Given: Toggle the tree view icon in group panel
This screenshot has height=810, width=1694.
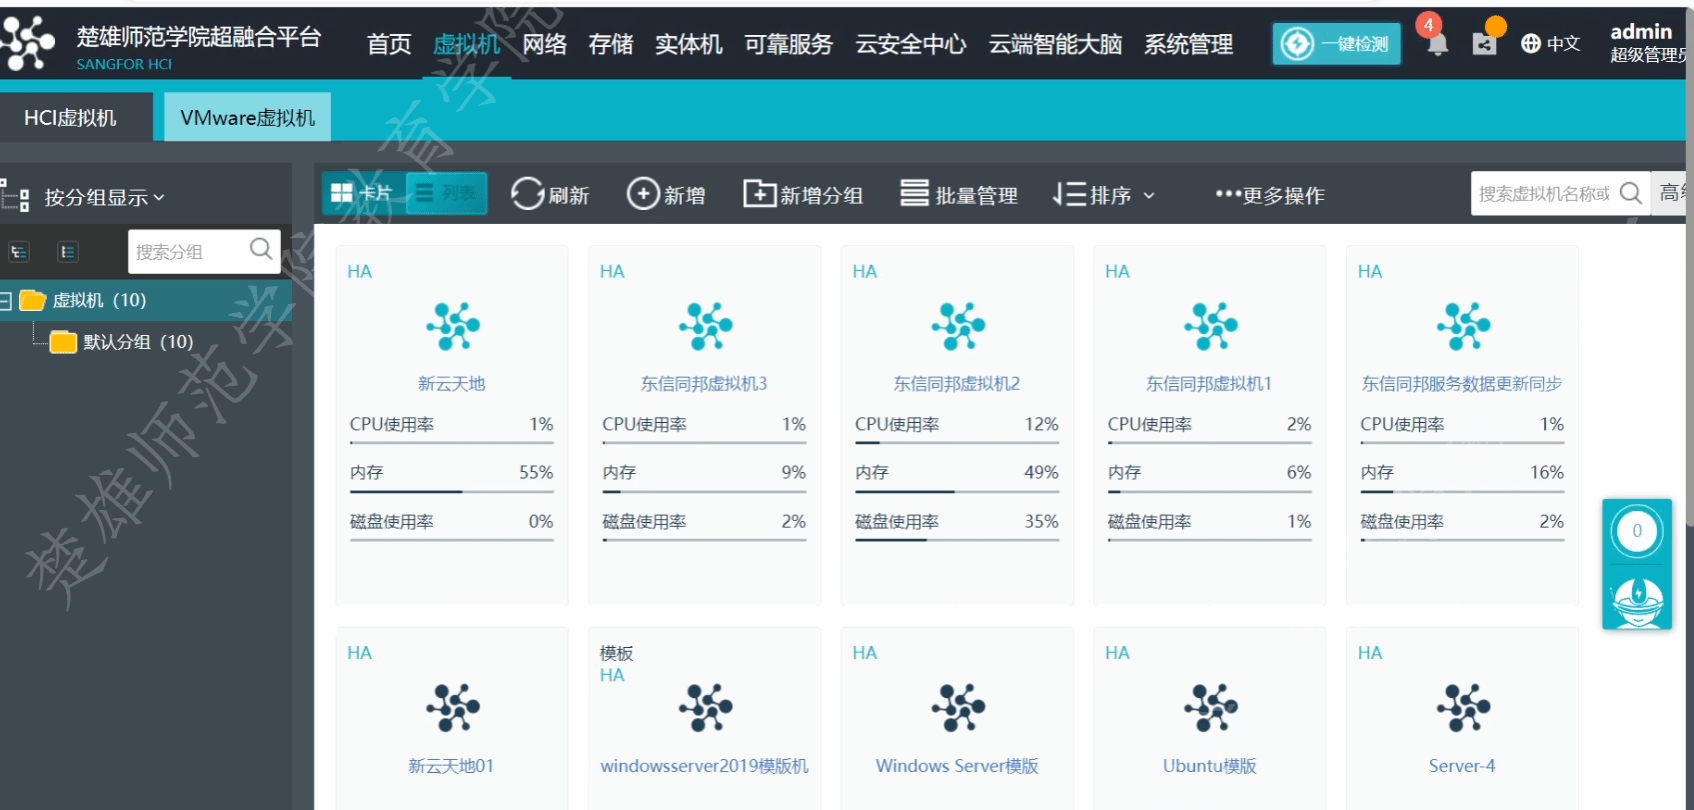Looking at the screenshot, I should [19, 252].
